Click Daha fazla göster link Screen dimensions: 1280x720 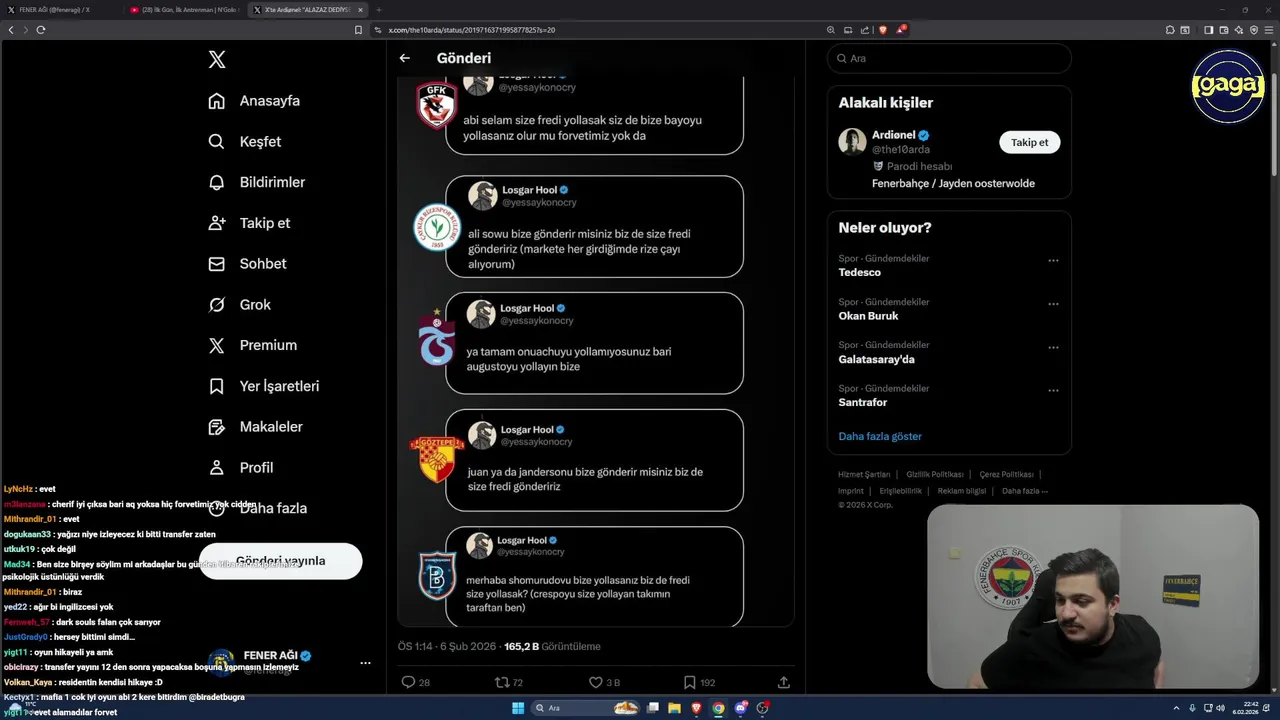pos(880,436)
